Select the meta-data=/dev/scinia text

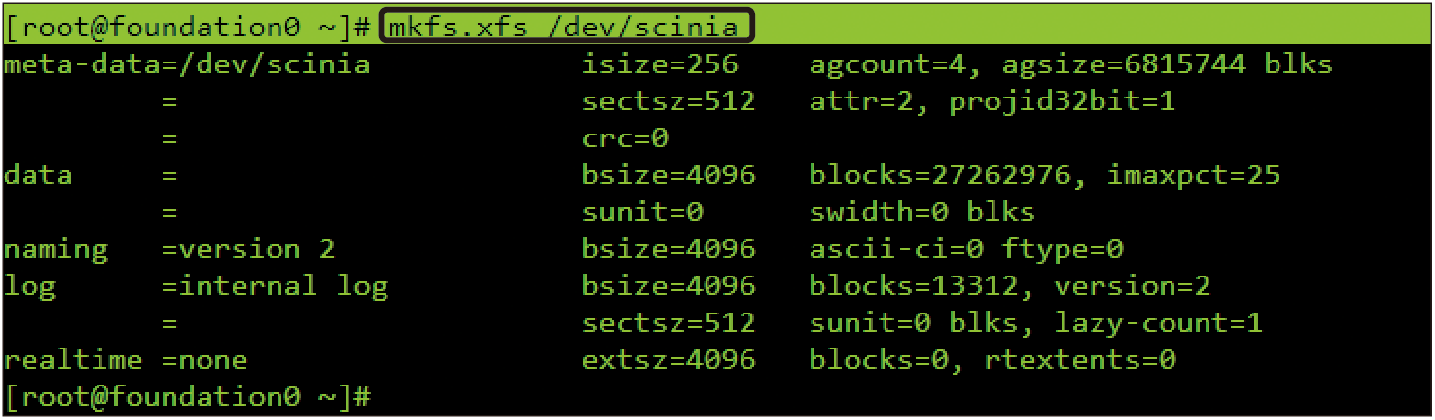click(x=187, y=65)
